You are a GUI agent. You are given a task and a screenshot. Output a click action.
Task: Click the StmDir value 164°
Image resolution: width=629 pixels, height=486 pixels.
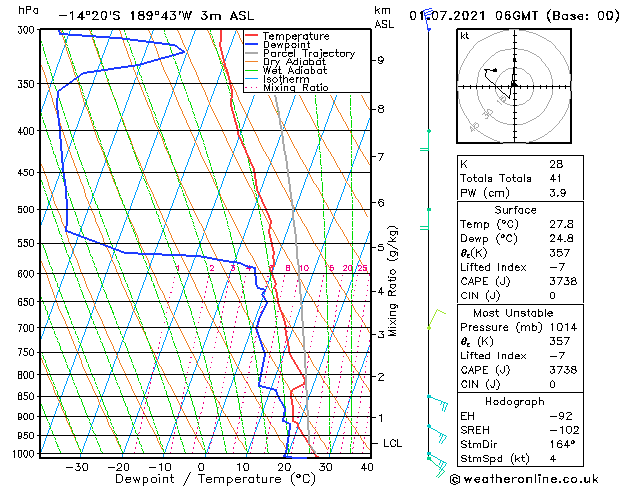click(562, 444)
